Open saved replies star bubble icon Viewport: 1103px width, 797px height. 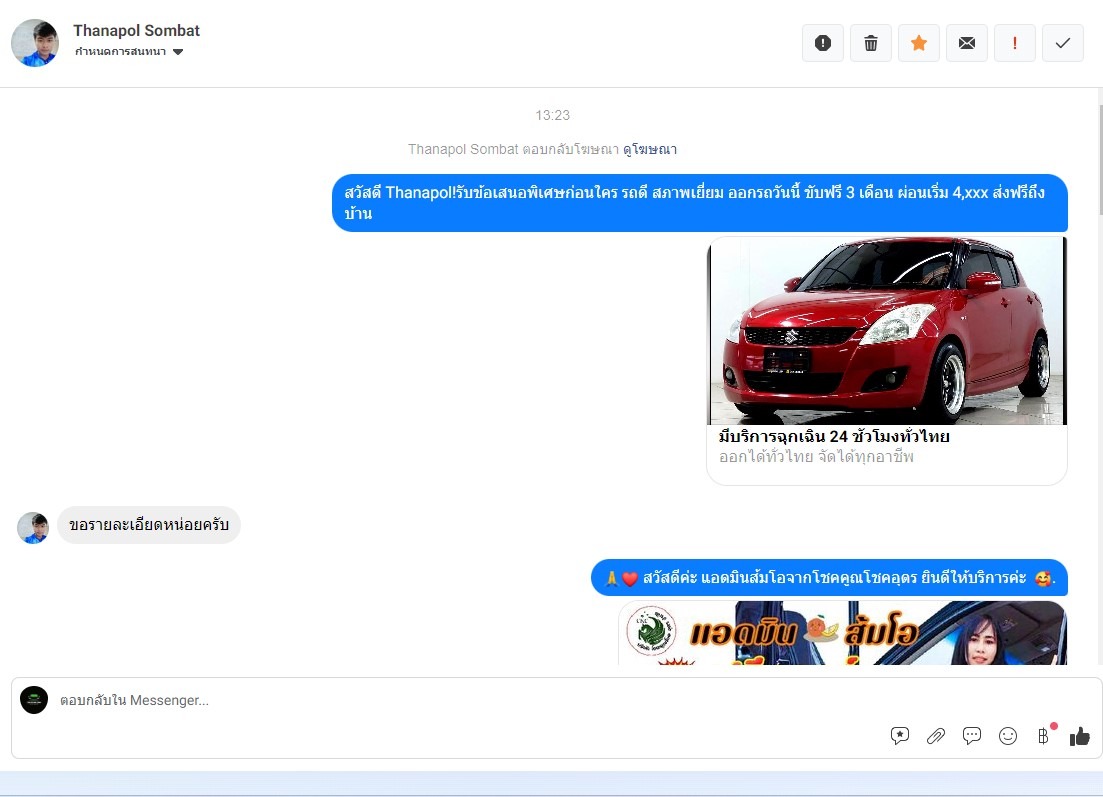[x=900, y=736]
